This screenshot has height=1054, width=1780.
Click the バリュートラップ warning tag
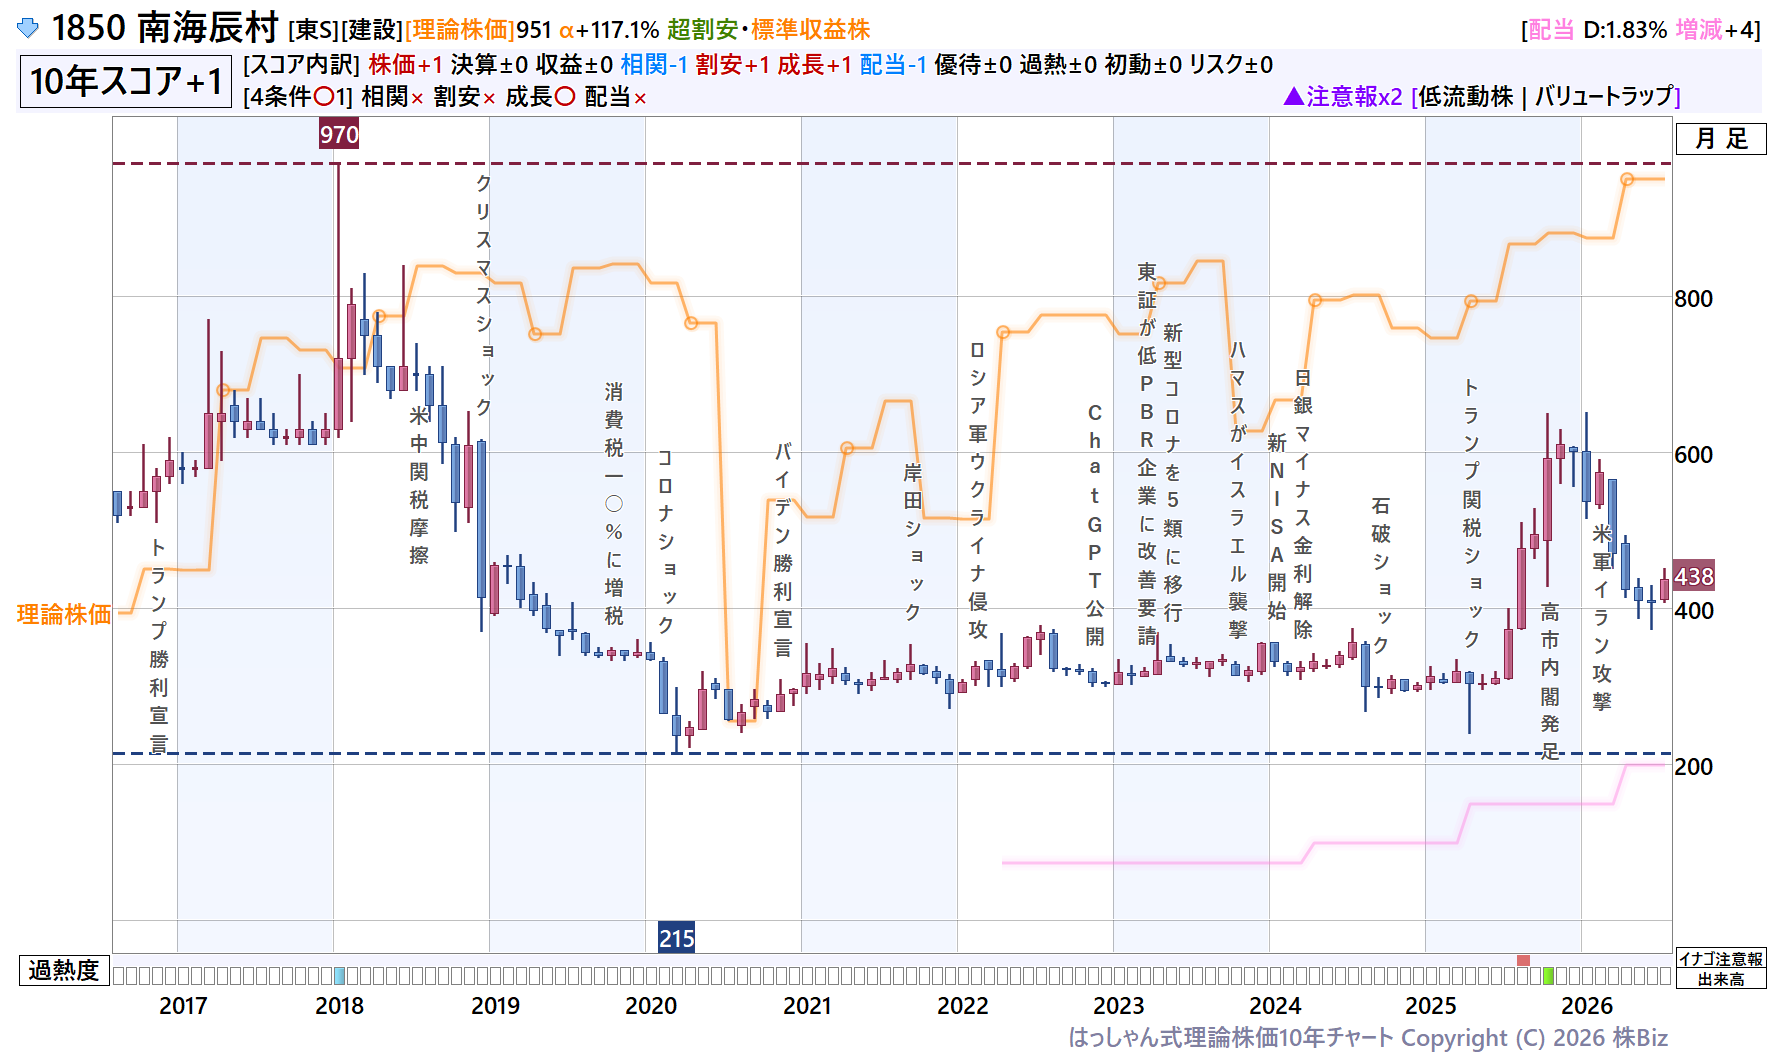click(1603, 96)
